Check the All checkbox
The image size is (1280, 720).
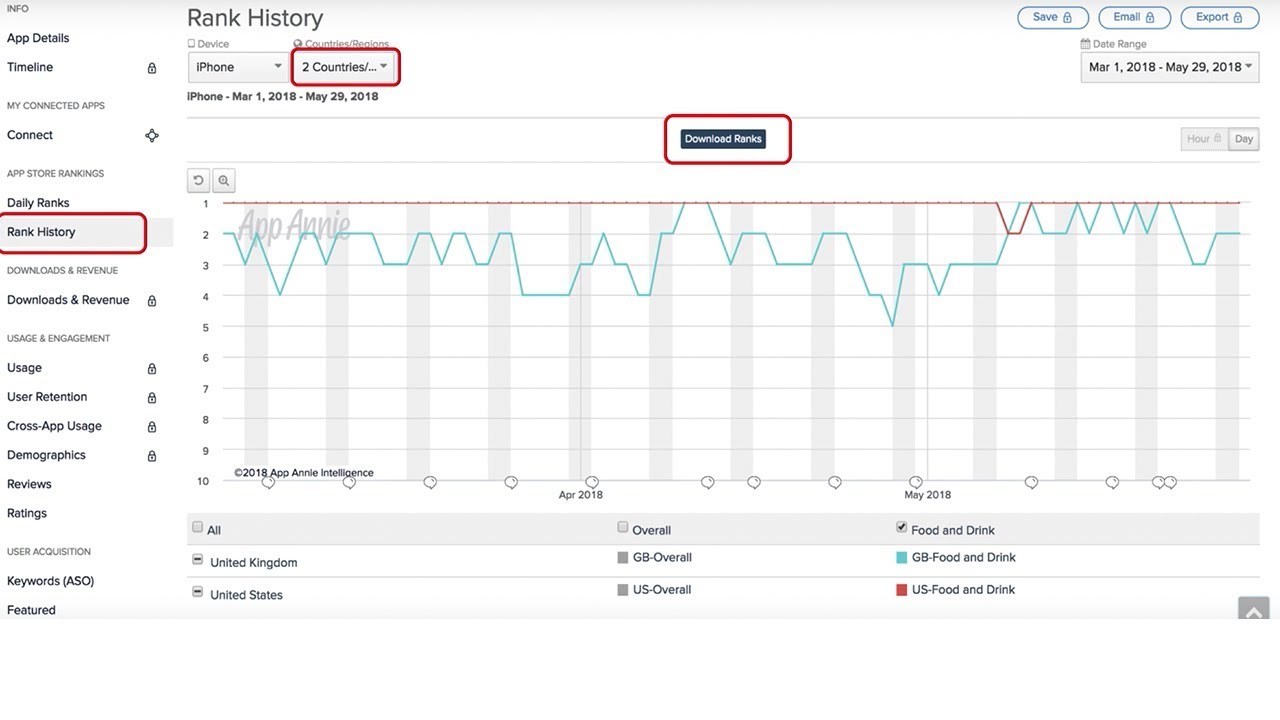click(x=198, y=527)
